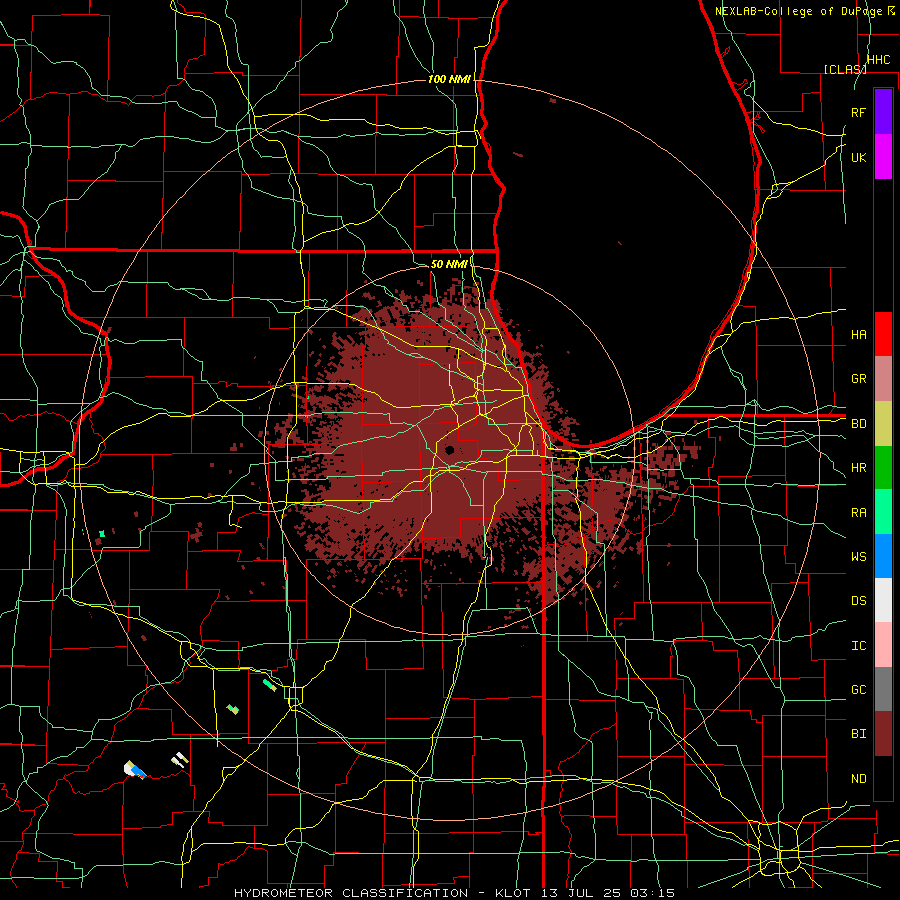Click the 100 NMI range ring label
Image resolution: width=900 pixels, height=900 pixels.
click(449, 79)
